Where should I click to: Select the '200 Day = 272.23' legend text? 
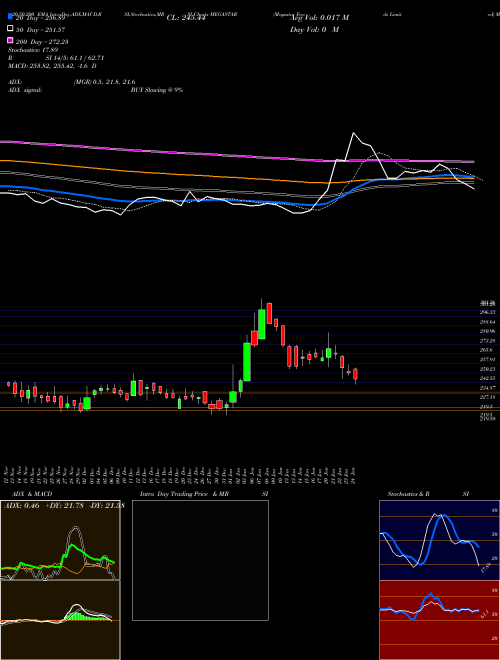[x=43, y=41]
